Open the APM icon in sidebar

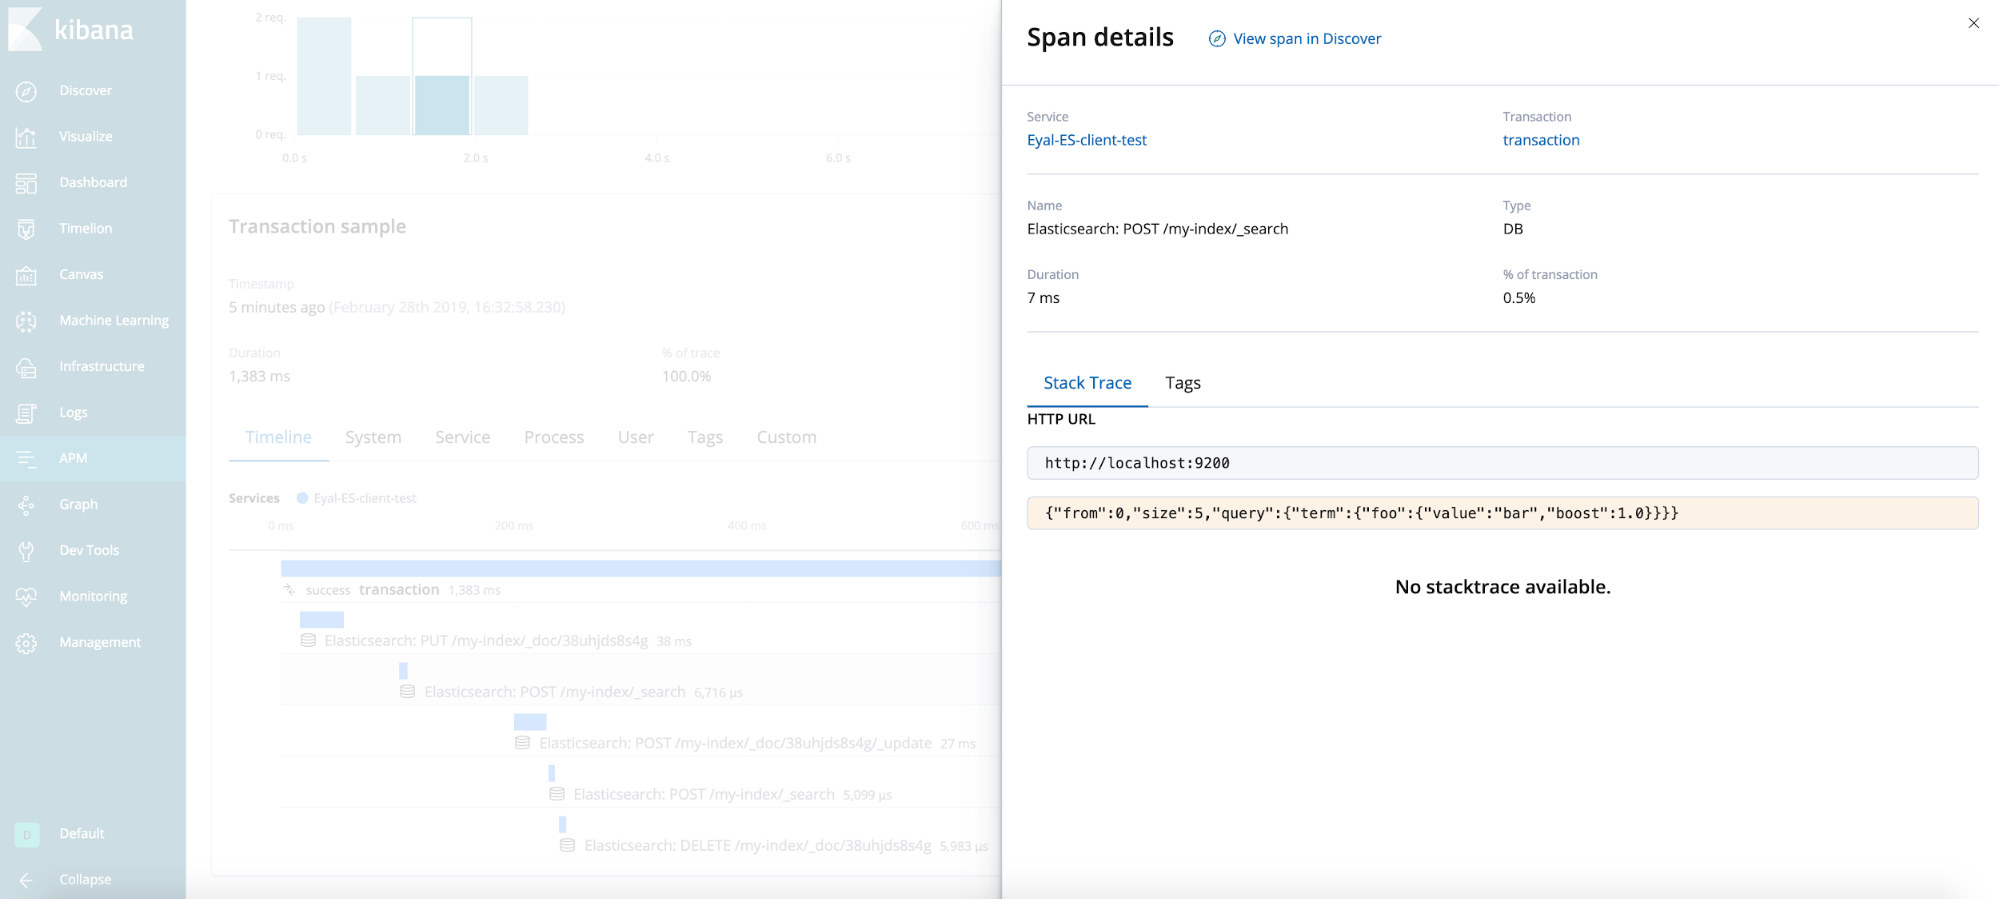27,459
